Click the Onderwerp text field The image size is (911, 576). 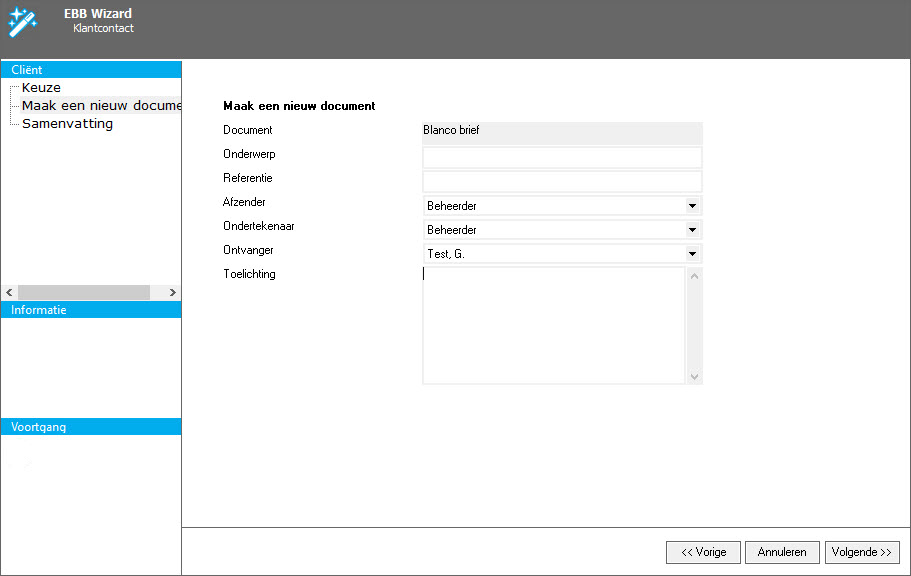coord(562,158)
